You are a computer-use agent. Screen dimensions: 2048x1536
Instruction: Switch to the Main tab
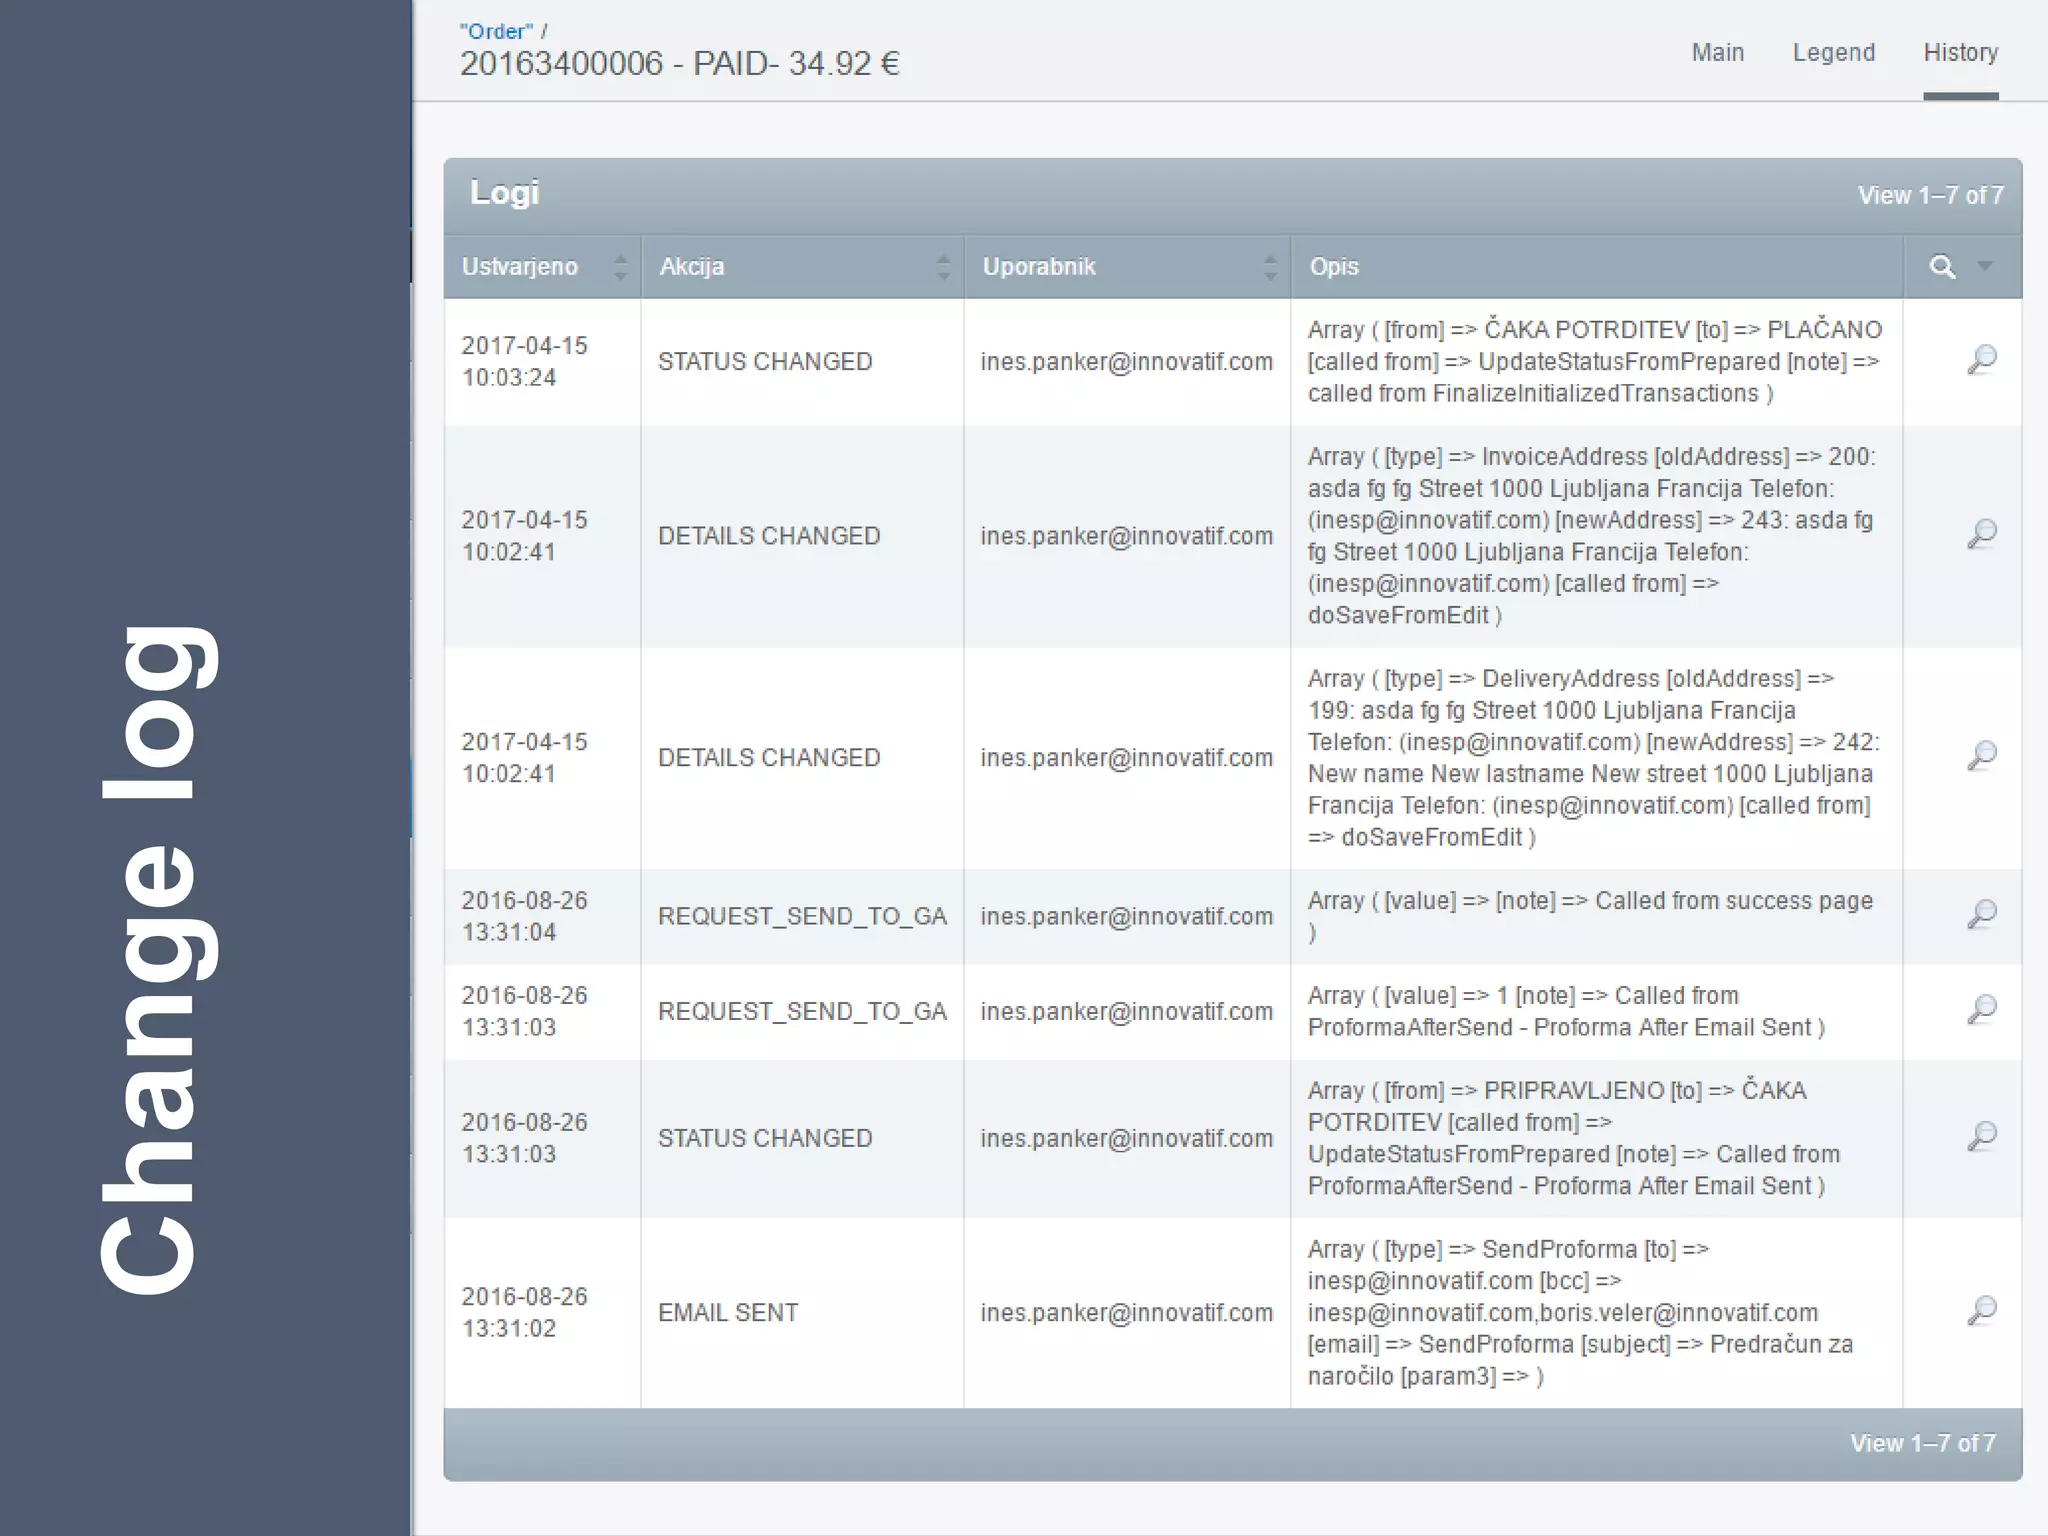point(1717,53)
